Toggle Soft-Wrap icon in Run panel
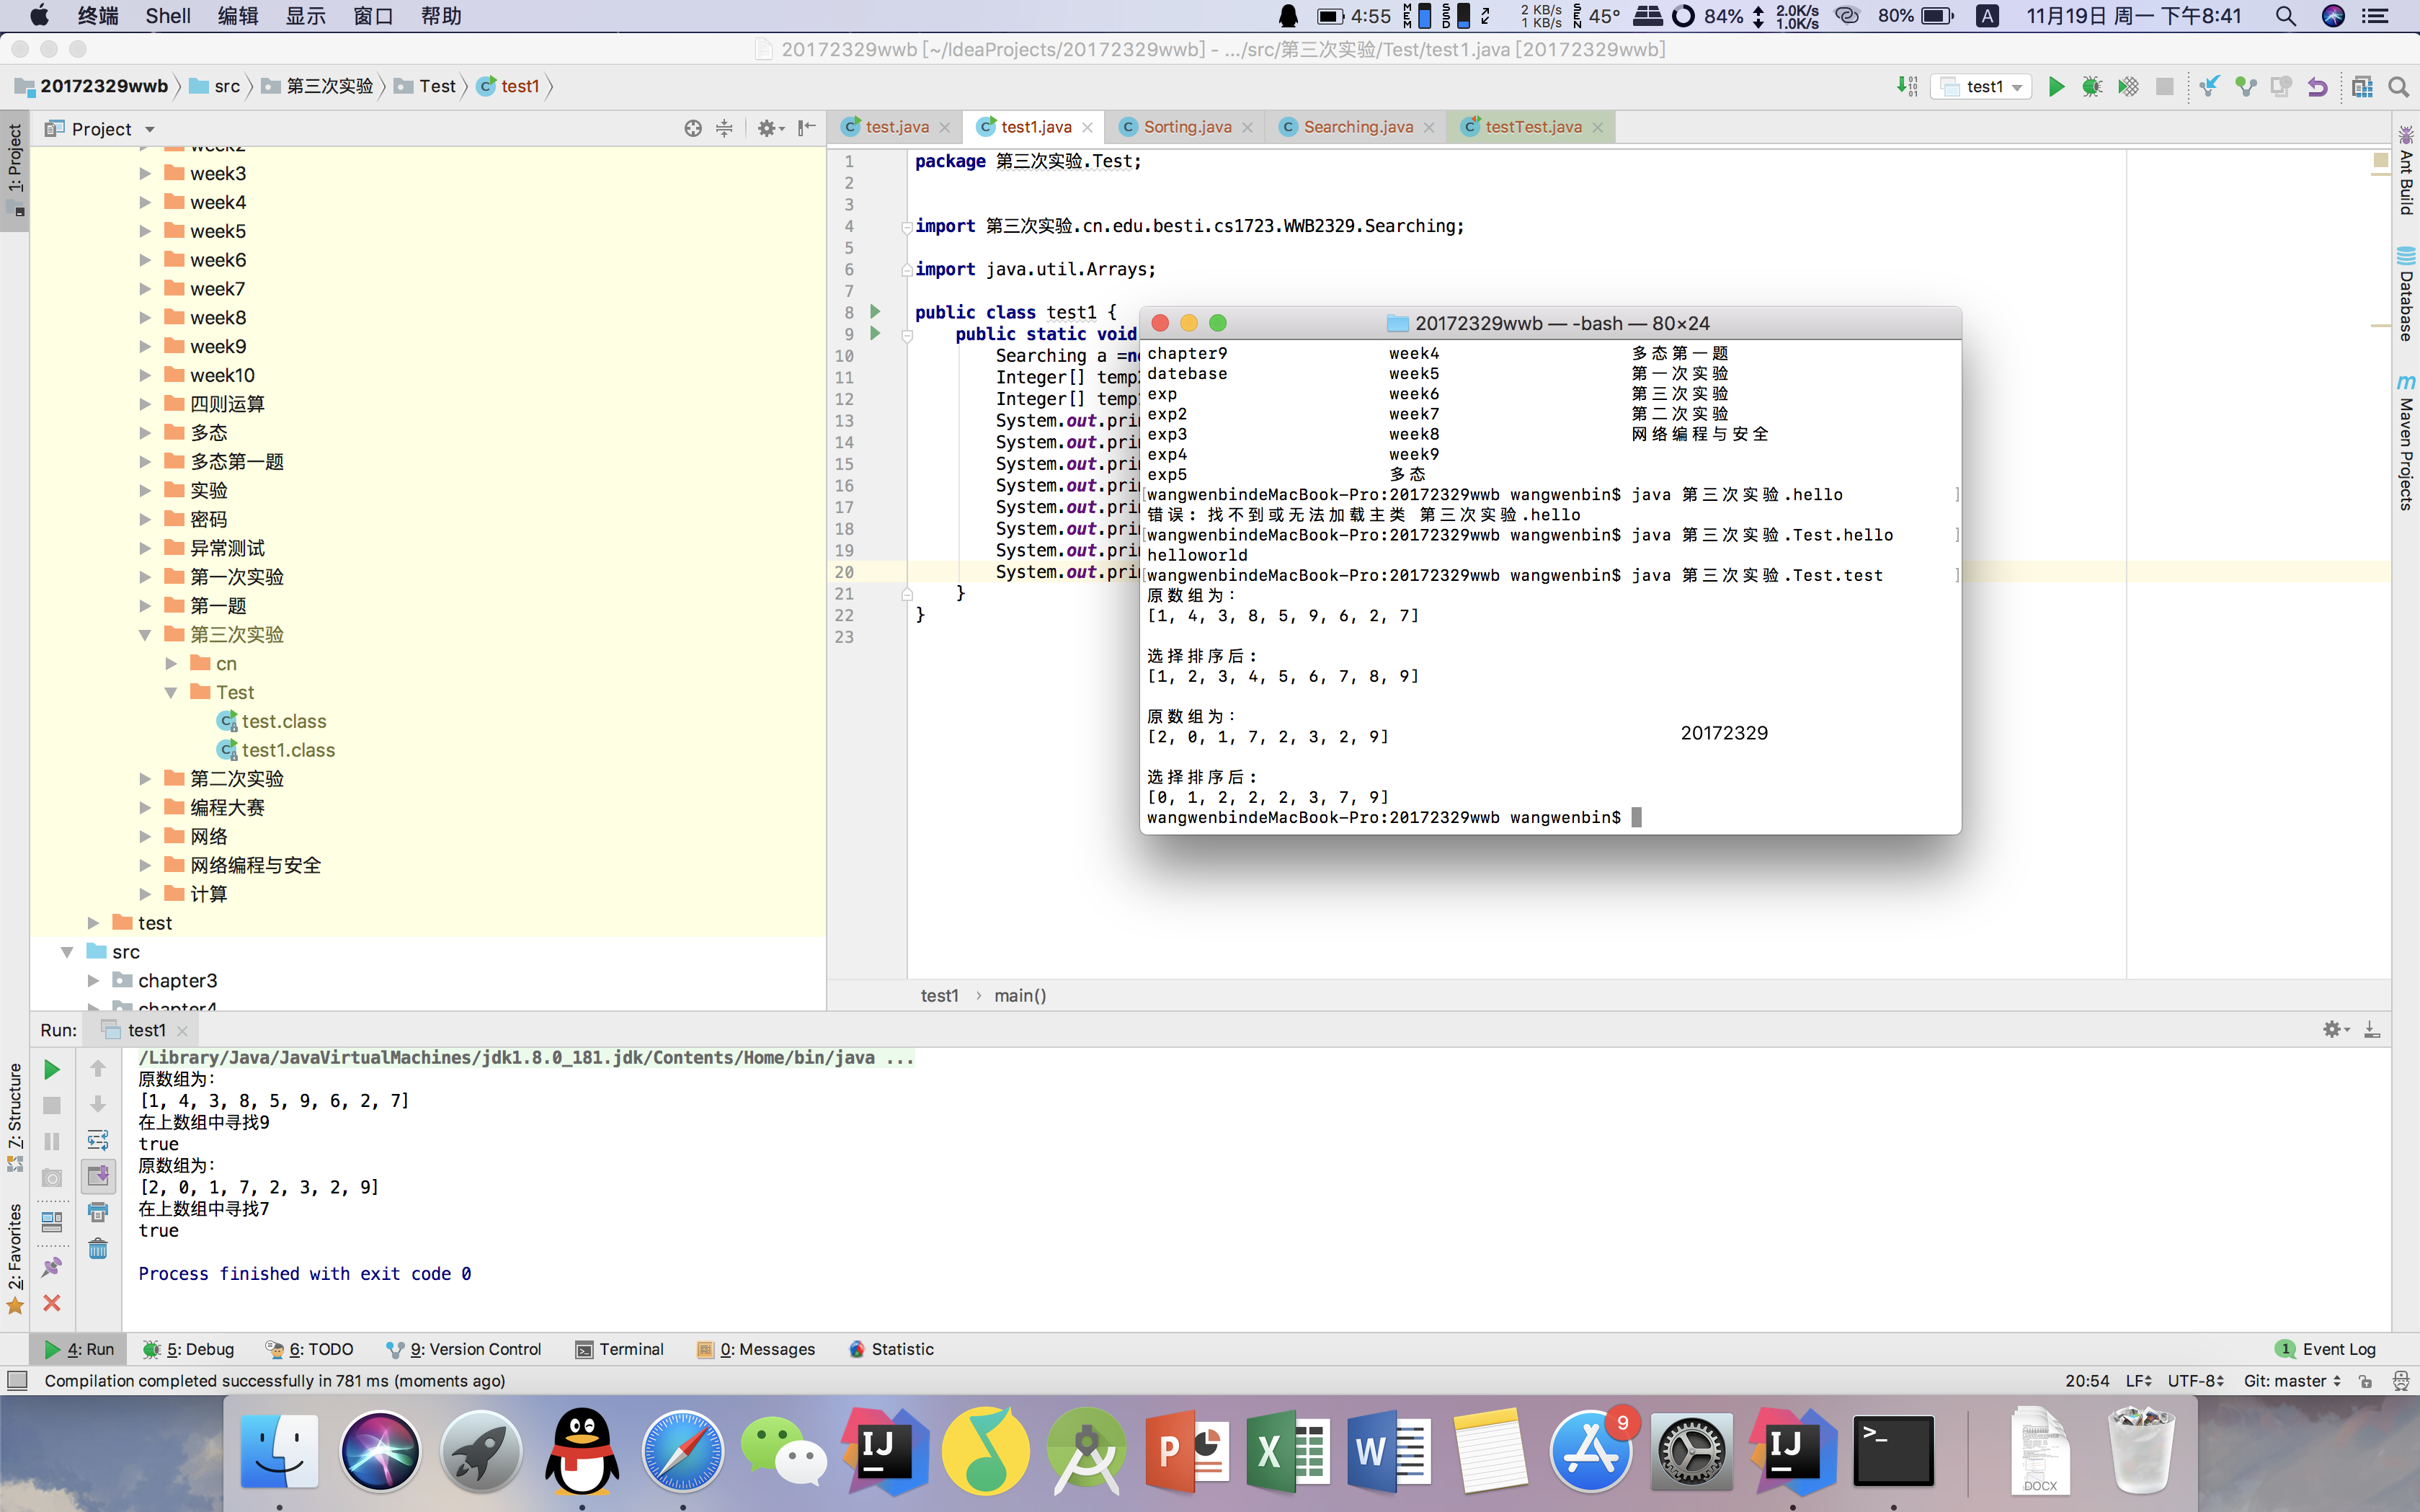This screenshot has width=2420, height=1512. tap(98, 1140)
